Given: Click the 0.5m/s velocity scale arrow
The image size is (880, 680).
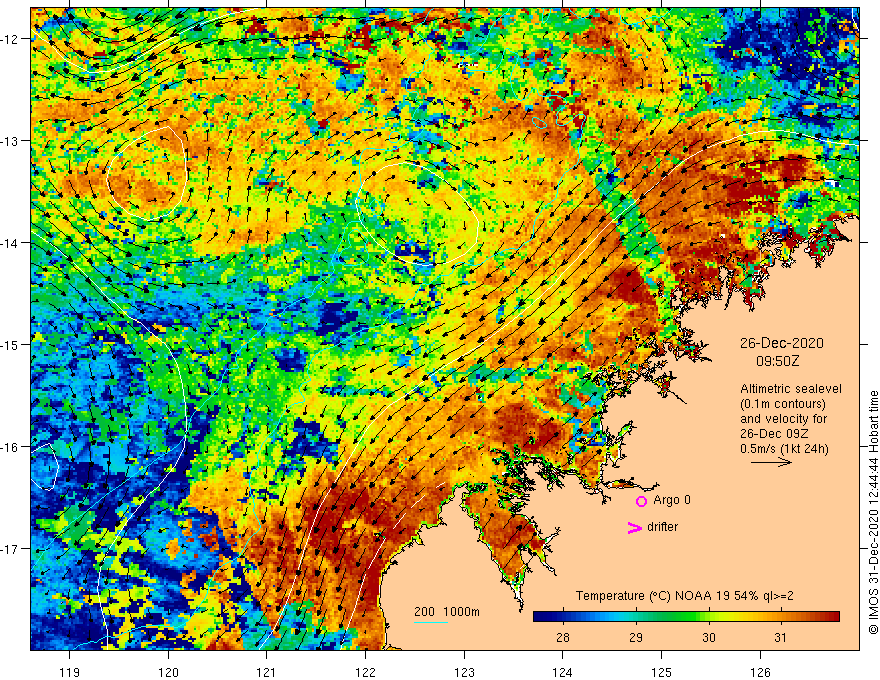Looking at the screenshot, I should point(771,462).
